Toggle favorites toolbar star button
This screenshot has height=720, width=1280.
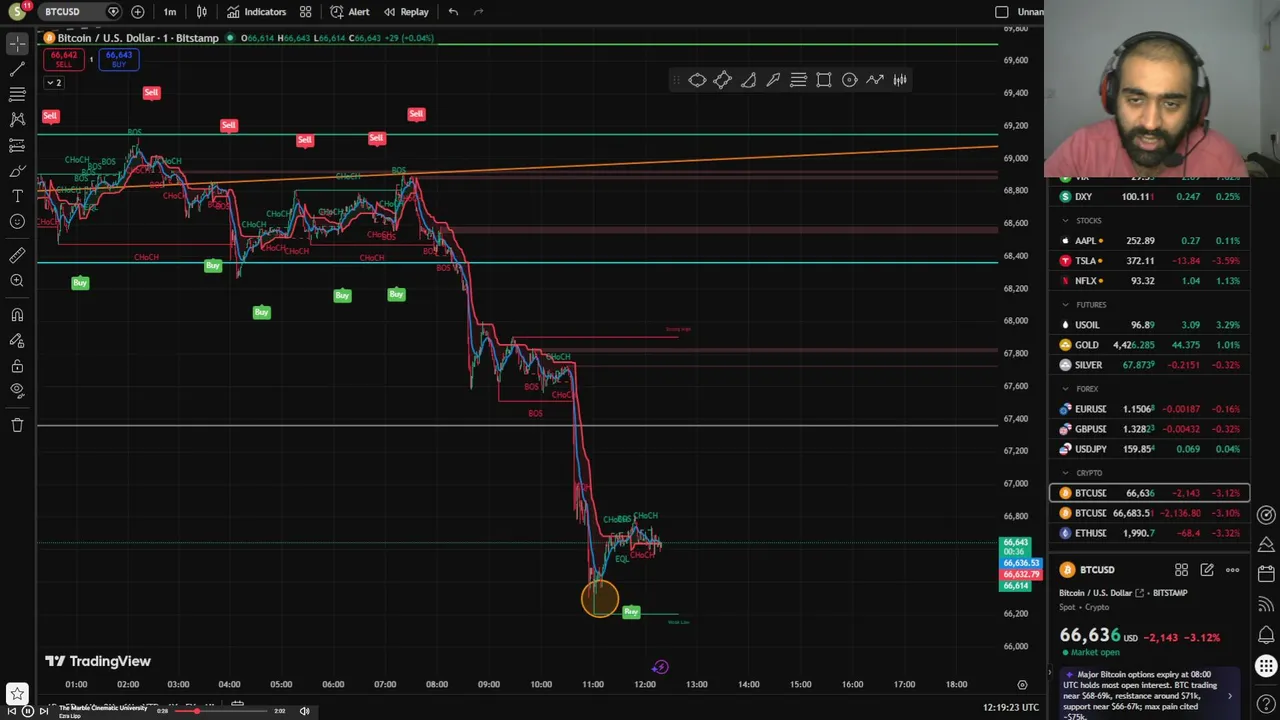pos(16,692)
